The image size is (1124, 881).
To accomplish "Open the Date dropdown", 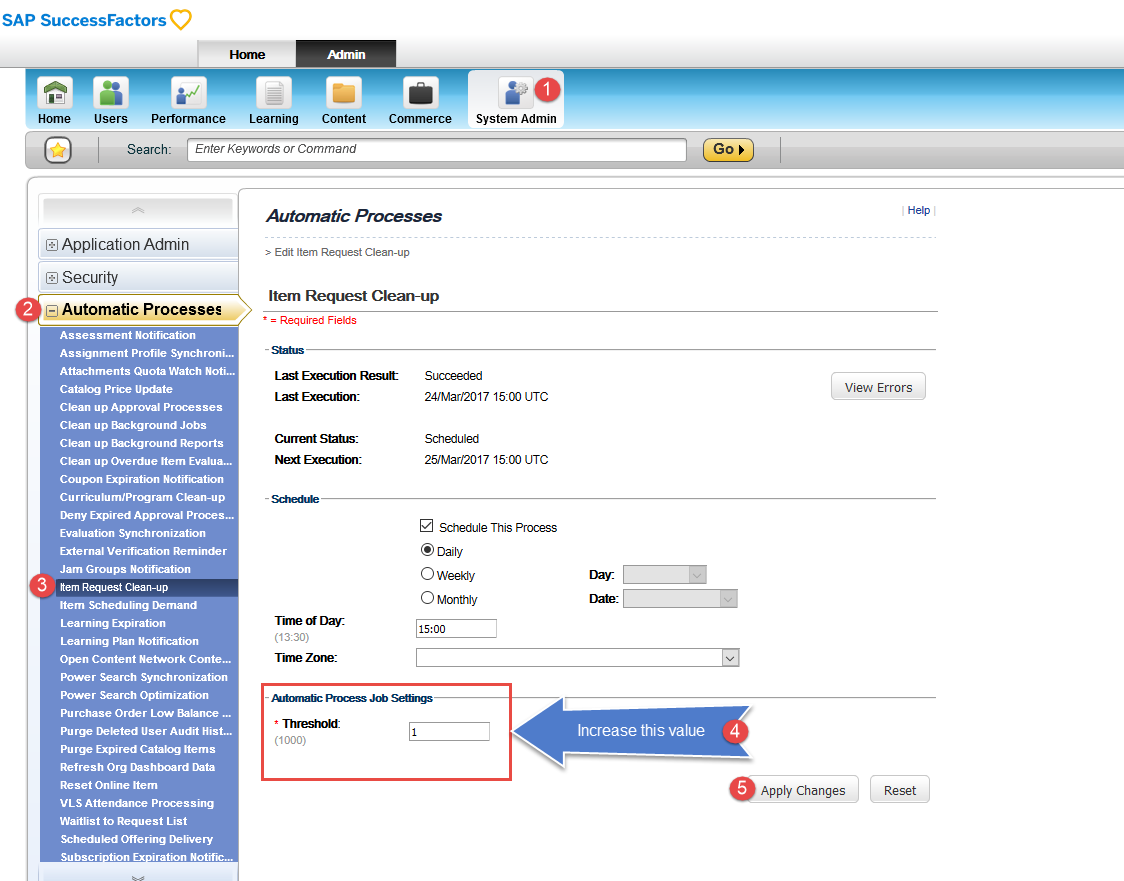I will click(680, 599).
